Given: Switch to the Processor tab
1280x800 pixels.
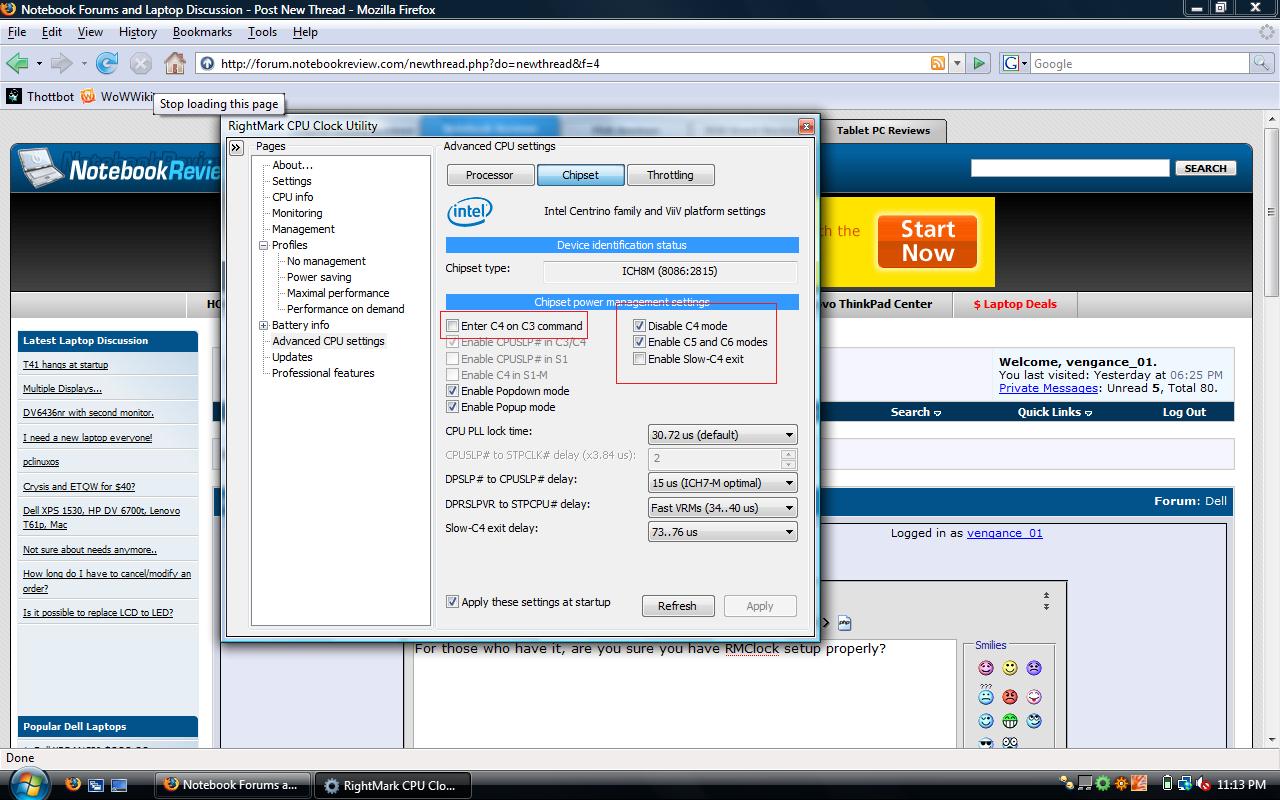Looking at the screenshot, I should (490, 175).
